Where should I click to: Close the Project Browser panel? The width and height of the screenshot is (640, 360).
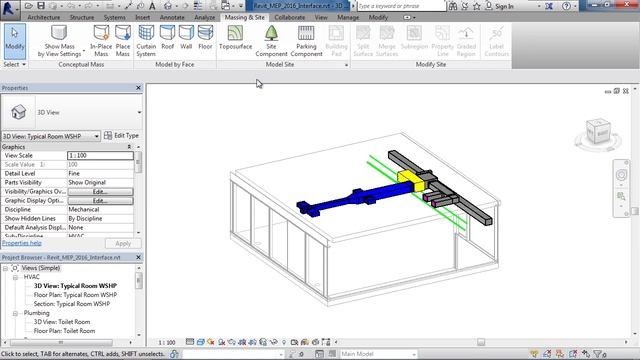[138, 258]
